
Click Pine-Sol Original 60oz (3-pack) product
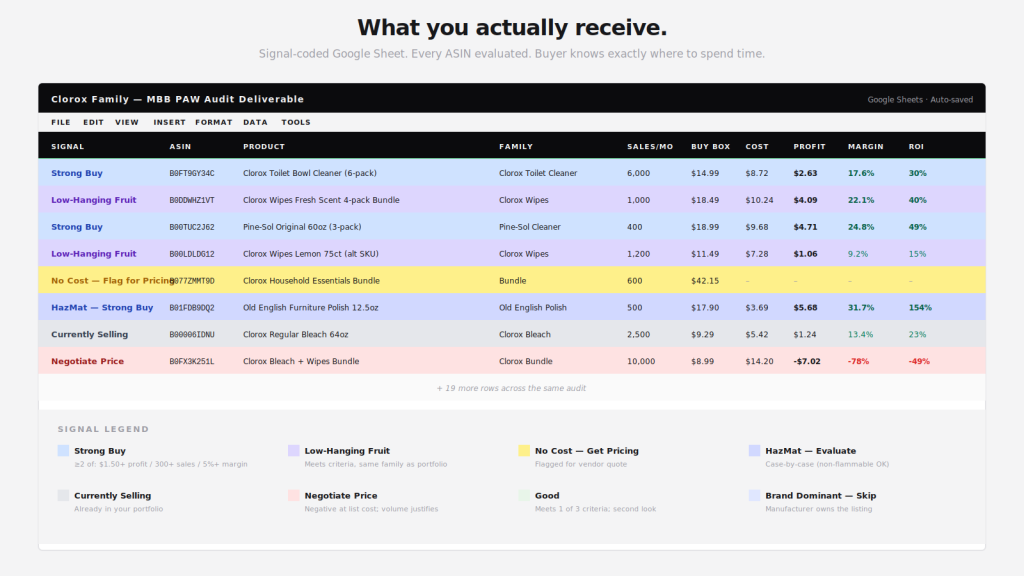point(302,227)
